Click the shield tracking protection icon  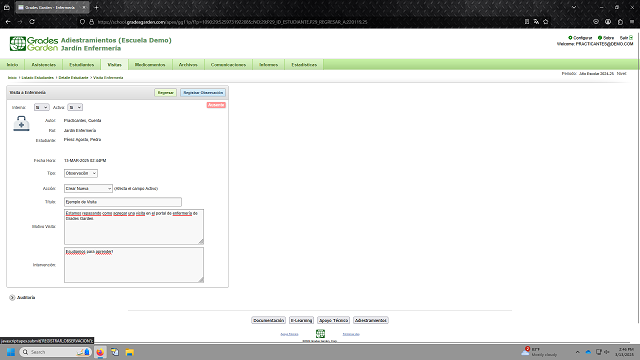(82, 22)
